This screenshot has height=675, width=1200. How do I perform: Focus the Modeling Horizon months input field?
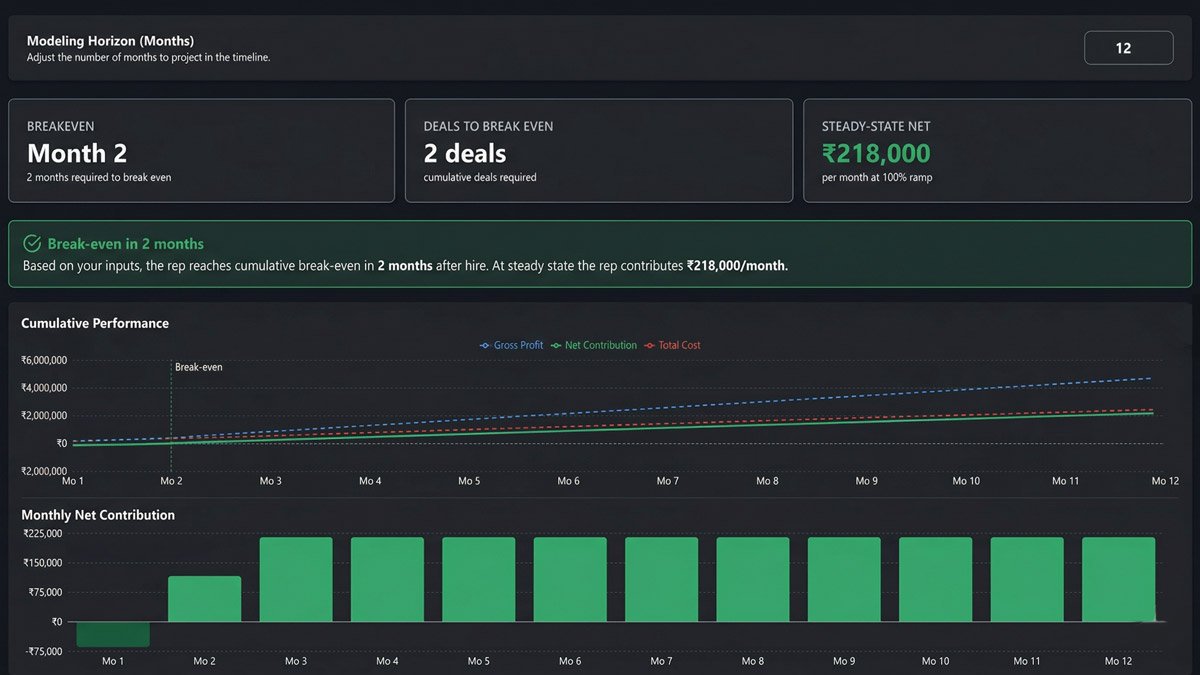(1128, 48)
